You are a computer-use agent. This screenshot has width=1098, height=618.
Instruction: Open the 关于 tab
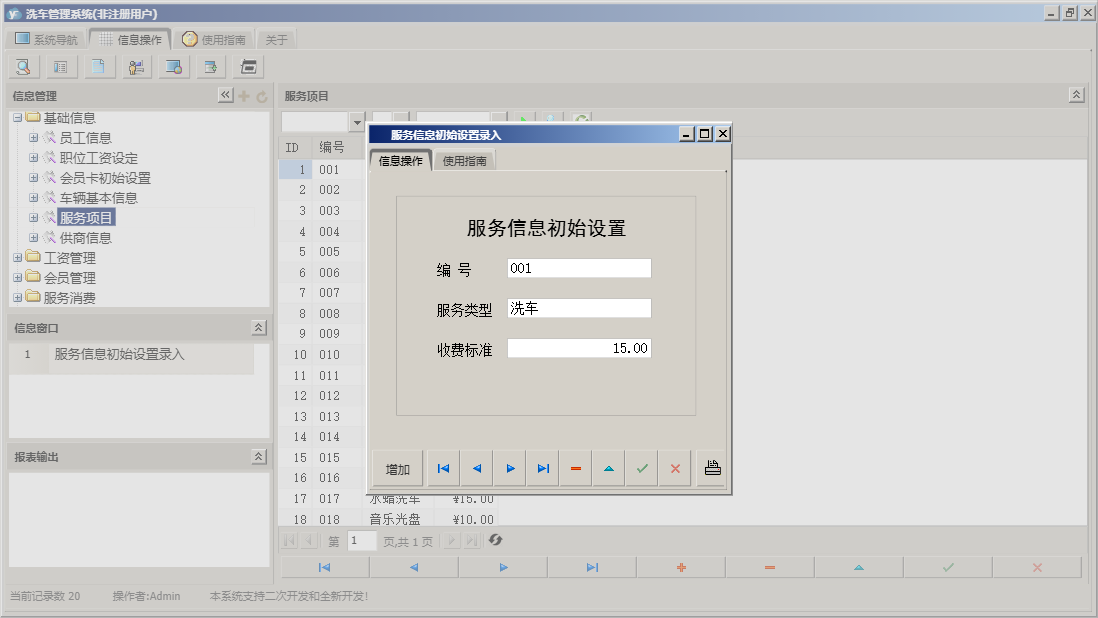click(x=277, y=39)
